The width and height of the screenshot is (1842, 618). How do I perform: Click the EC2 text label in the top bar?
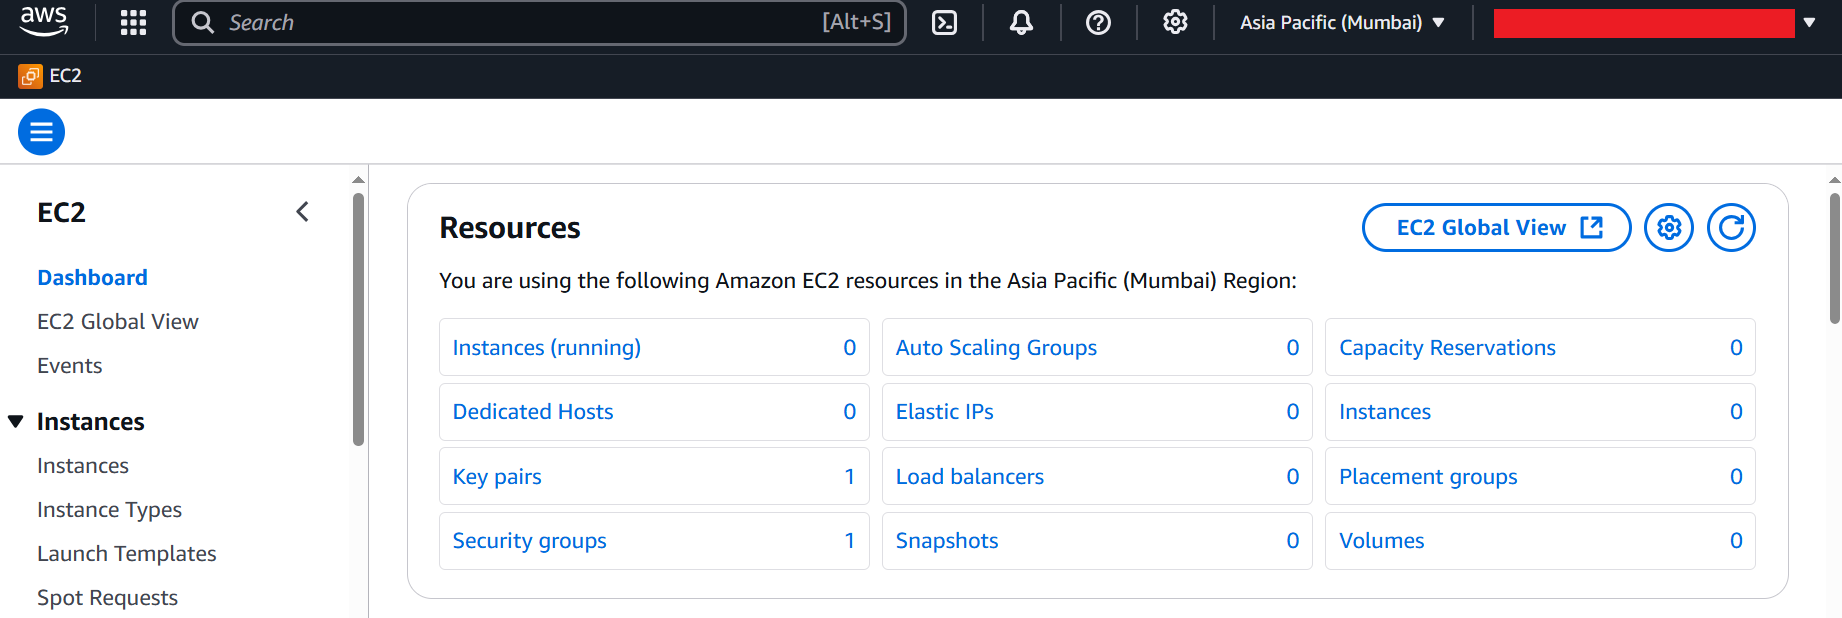[66, 76]
